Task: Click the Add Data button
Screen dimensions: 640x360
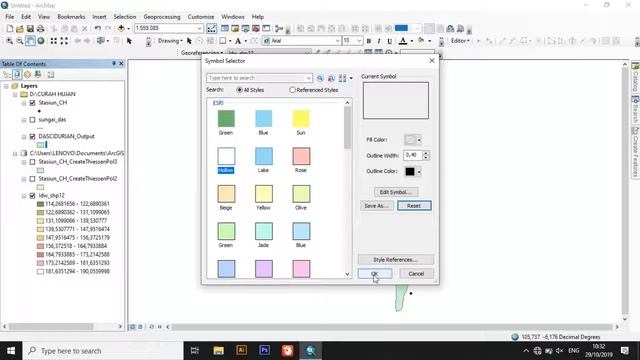Action: pos(121,29)
